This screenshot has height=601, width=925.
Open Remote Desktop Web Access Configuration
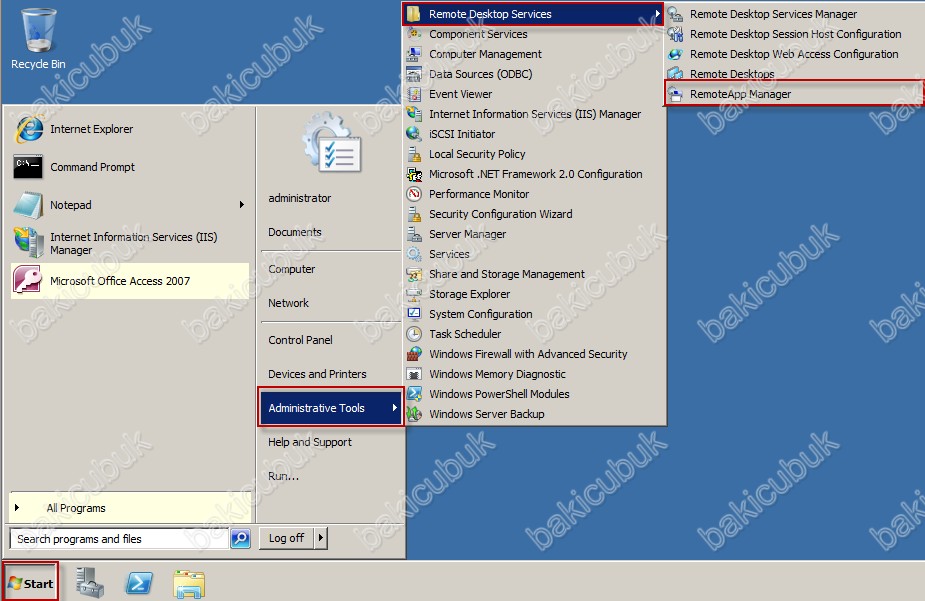(794, 54)
